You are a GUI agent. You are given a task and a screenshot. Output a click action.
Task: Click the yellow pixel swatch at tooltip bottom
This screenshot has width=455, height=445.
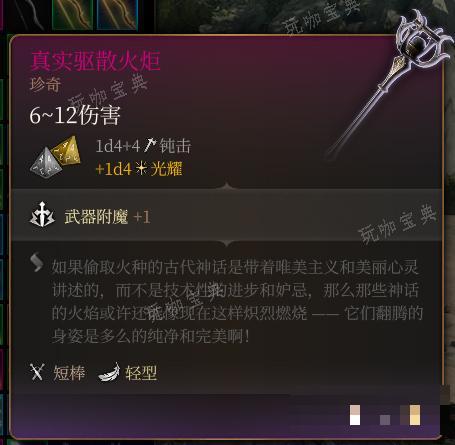click(x=415, y=415)
